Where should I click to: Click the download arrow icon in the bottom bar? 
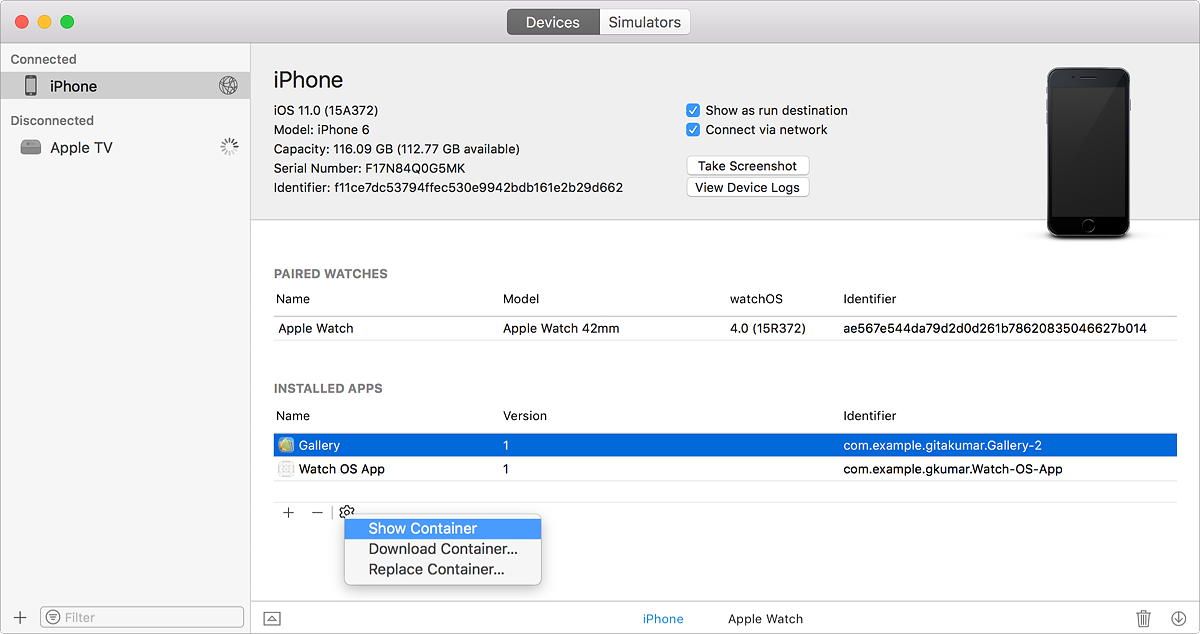tap(1178, 619)
